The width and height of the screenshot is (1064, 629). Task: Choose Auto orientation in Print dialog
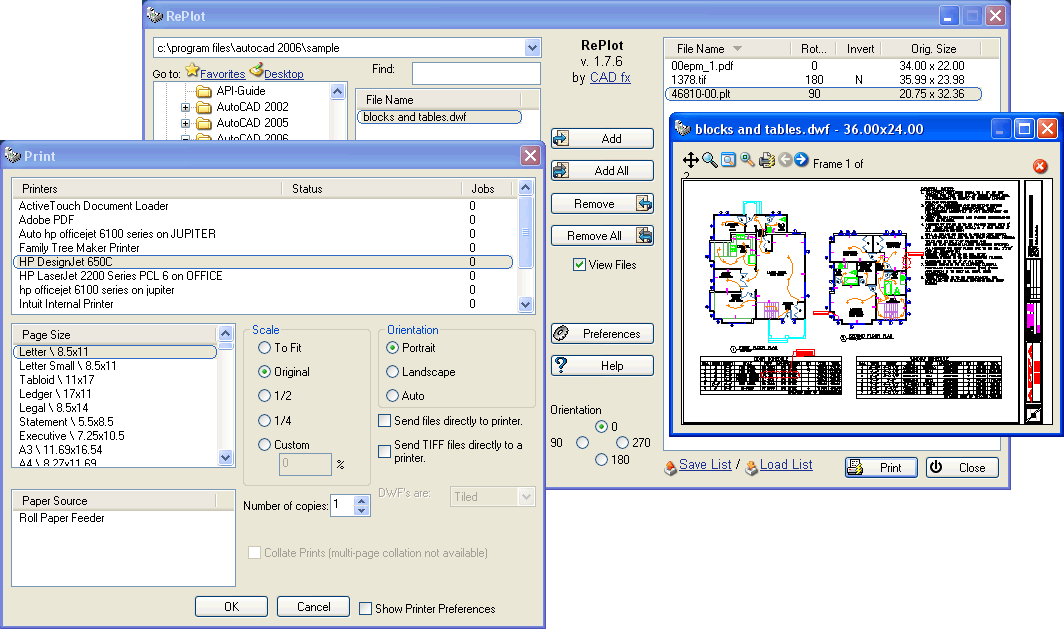[392, 396]
